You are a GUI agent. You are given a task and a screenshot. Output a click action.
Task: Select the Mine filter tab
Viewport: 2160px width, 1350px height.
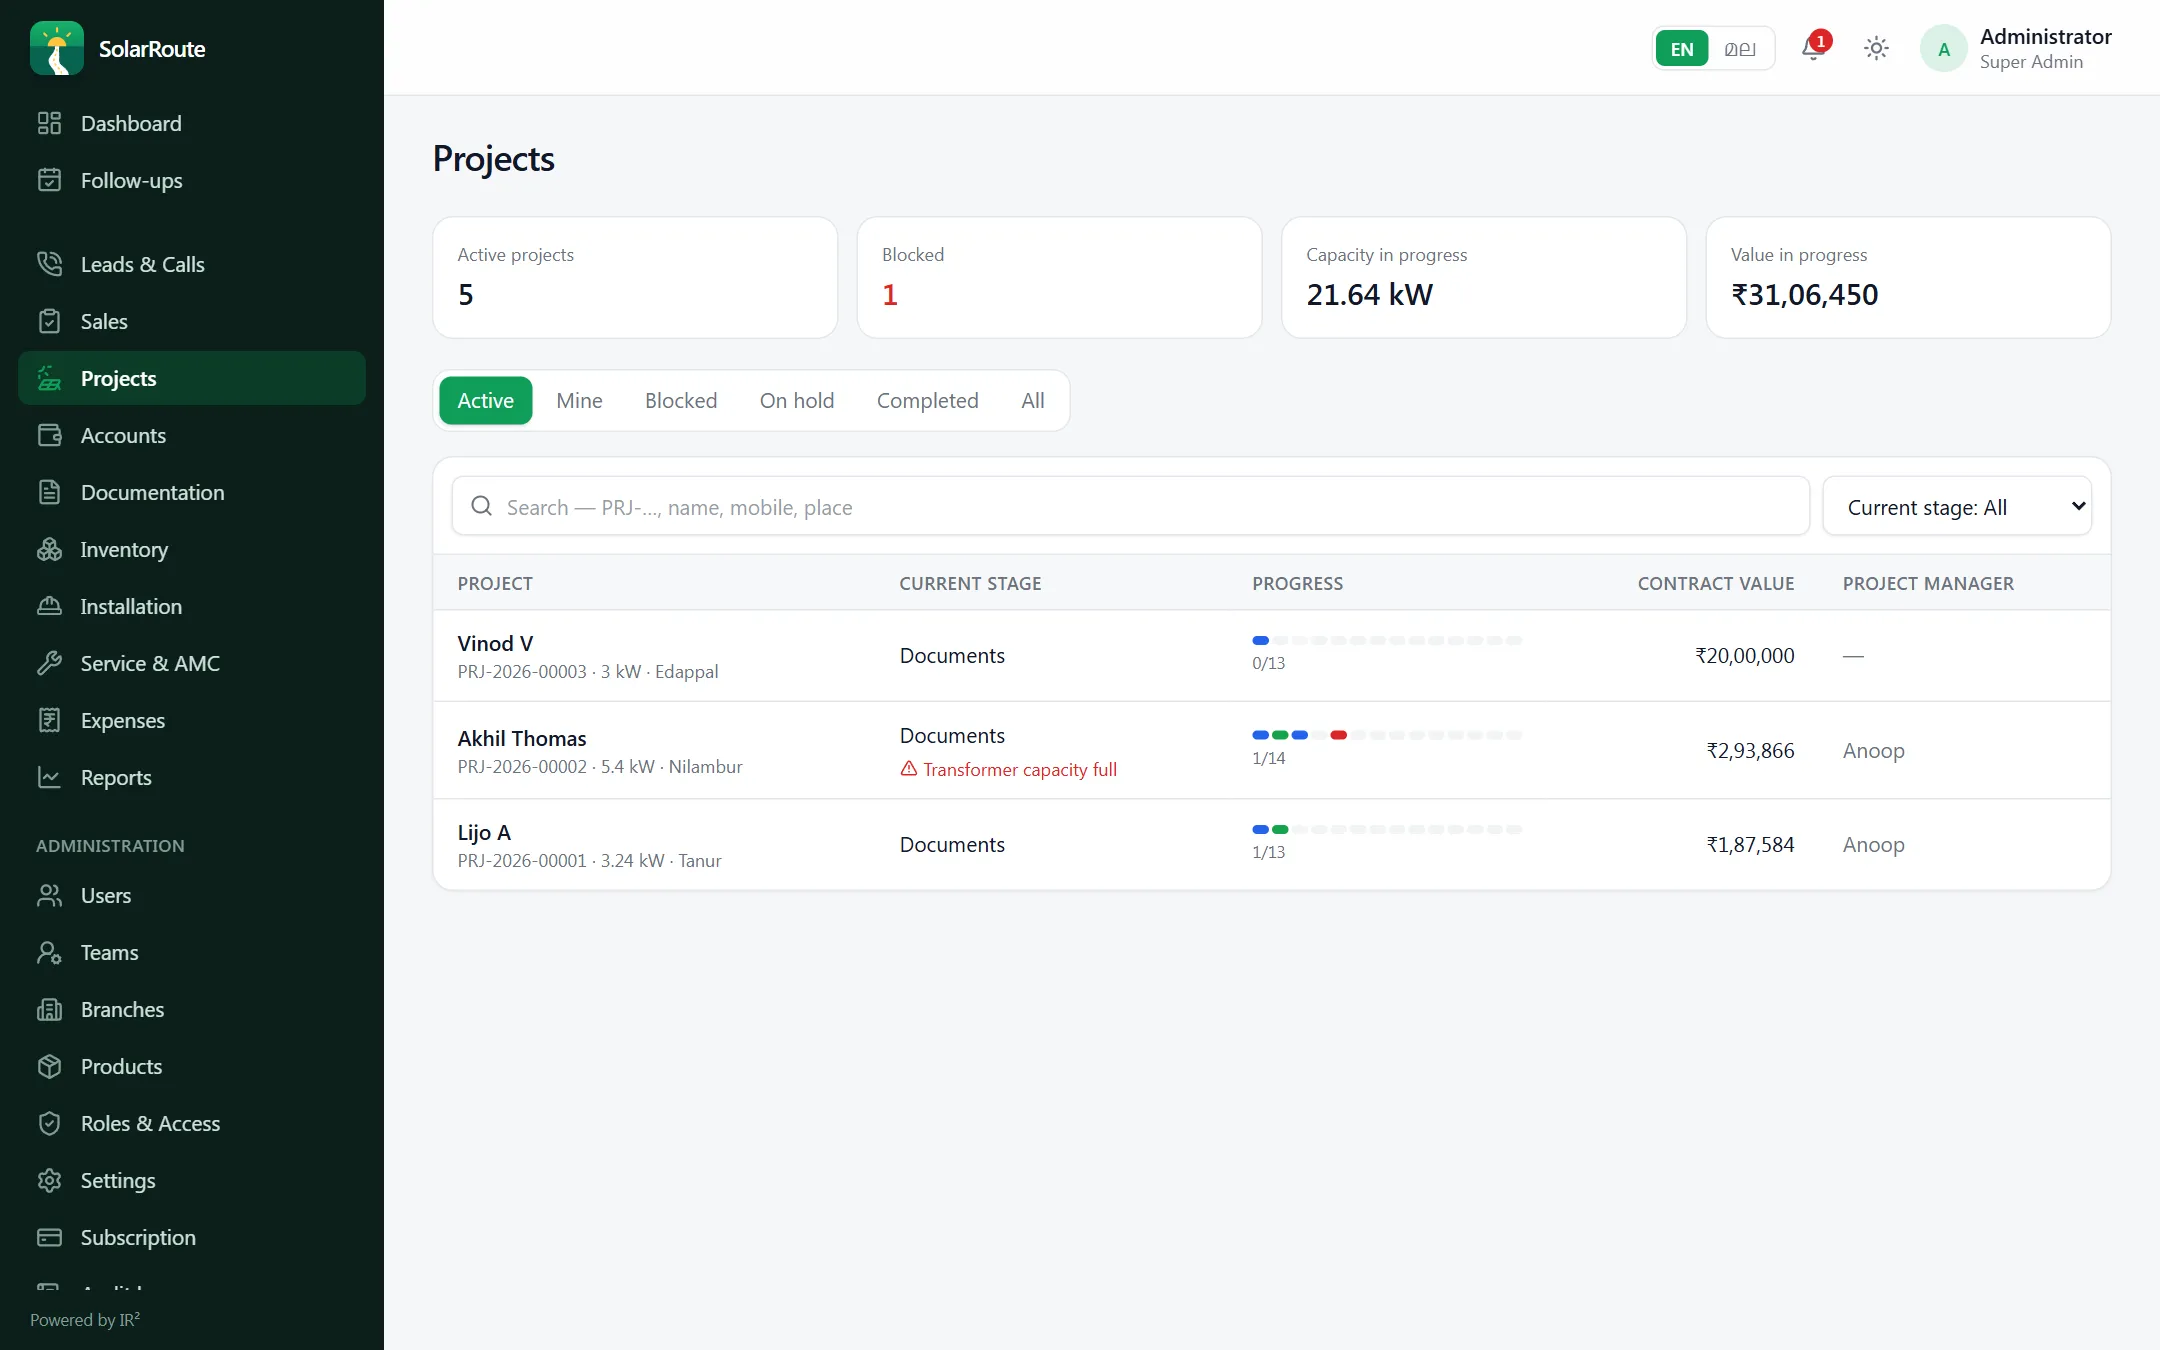coord(579,400)
